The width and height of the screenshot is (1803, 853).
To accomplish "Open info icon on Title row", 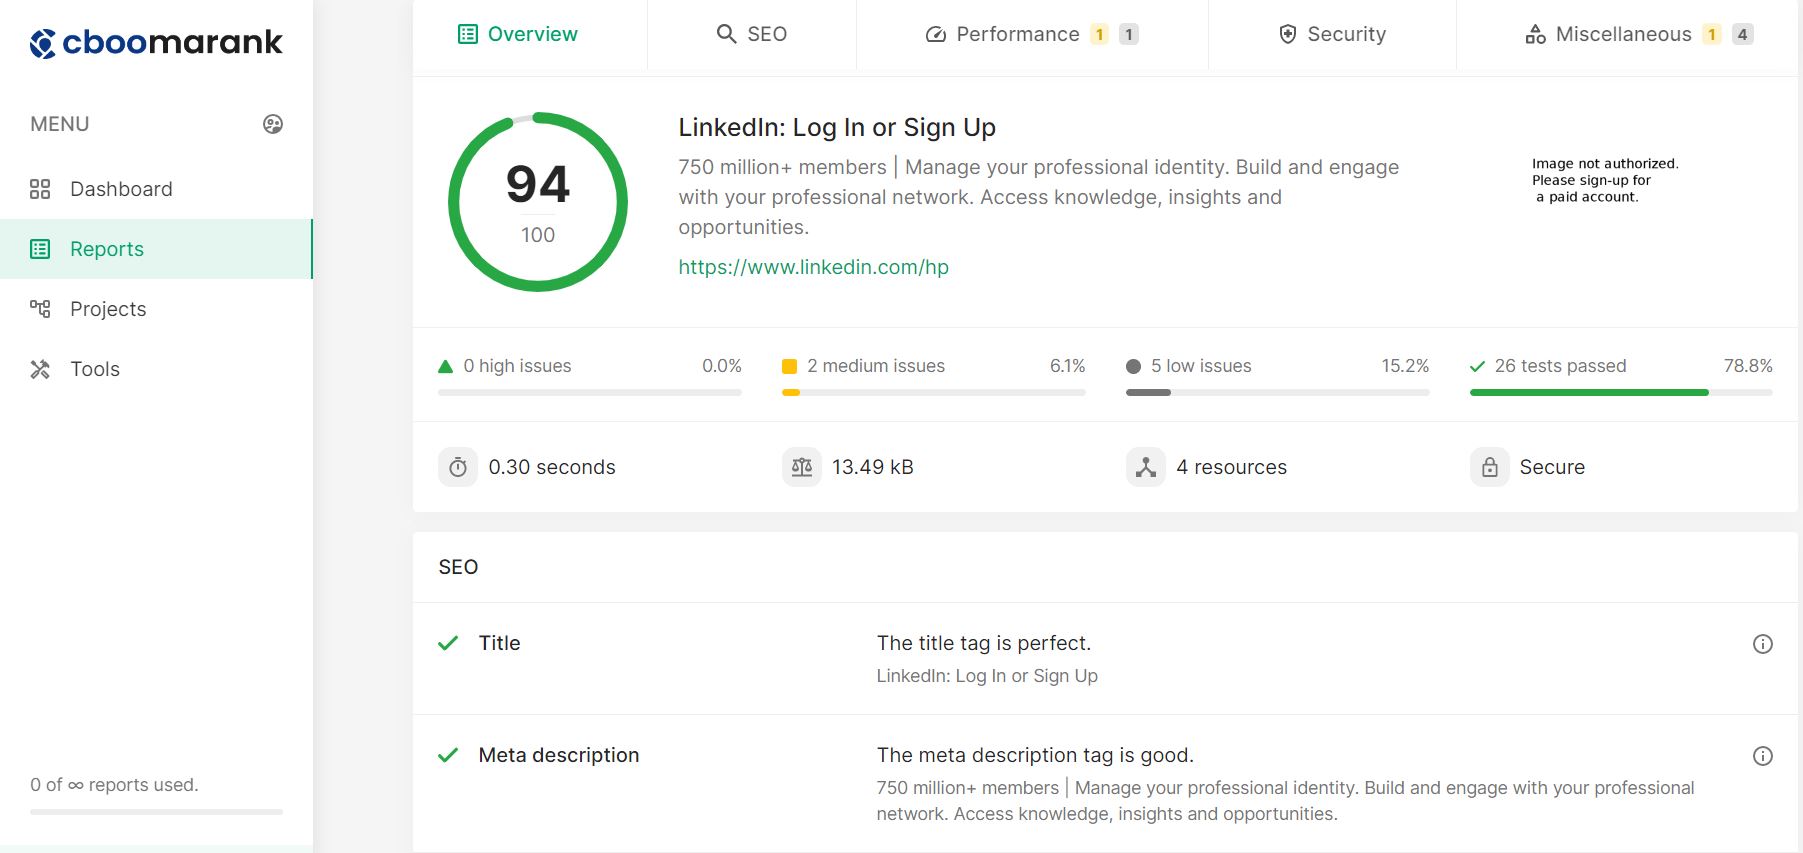I will click(x=1763, y=644).
